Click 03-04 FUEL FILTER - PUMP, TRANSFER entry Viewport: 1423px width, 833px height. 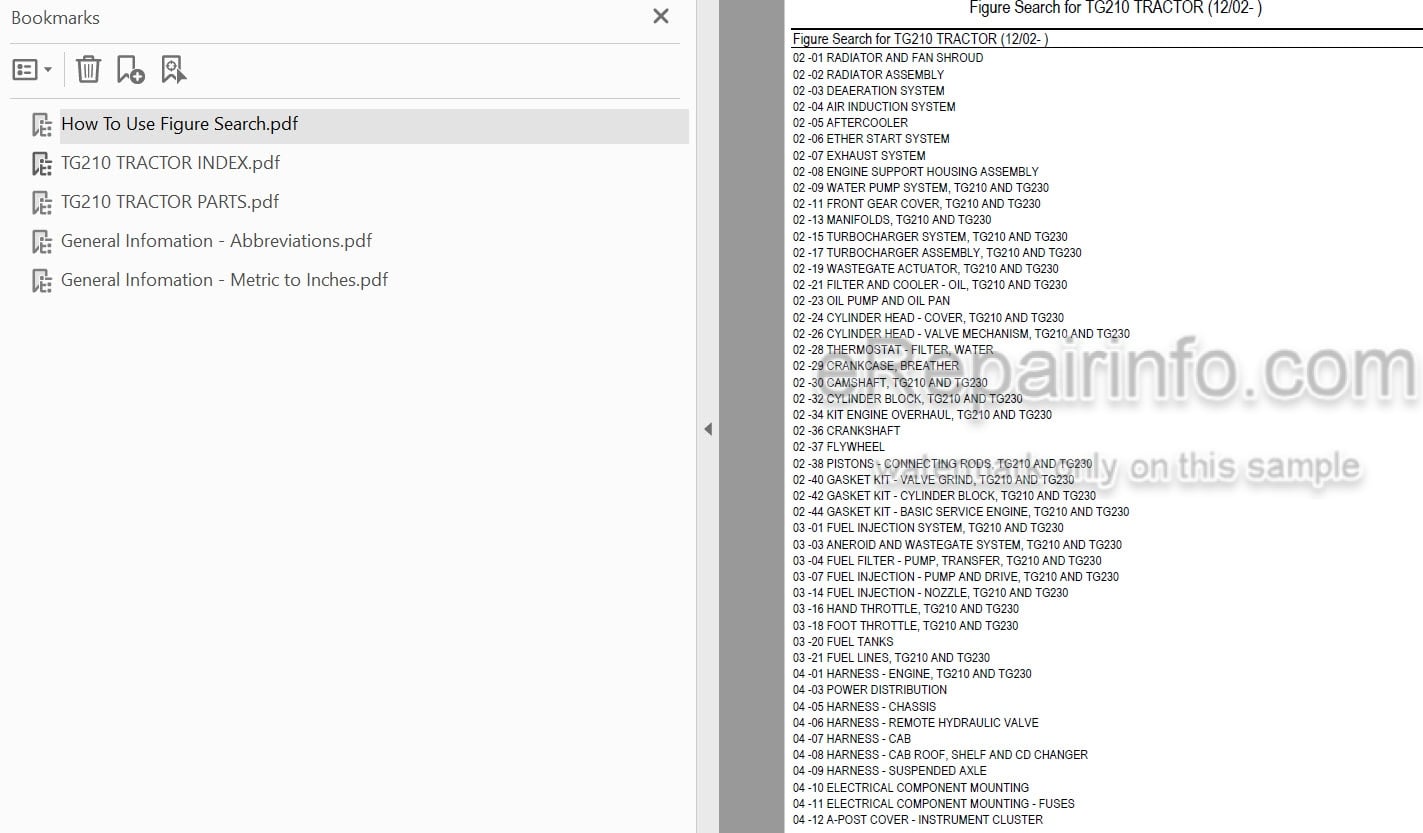pos(947,561)
